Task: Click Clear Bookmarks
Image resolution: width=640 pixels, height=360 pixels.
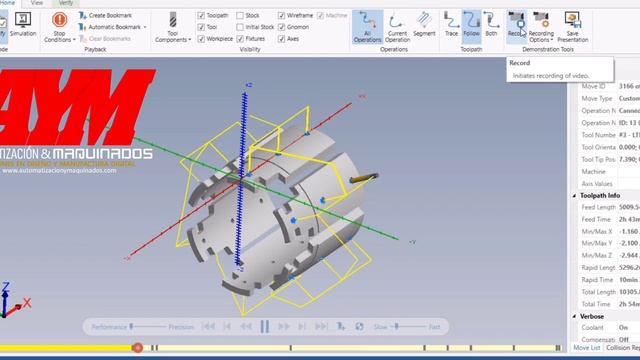Action: coord(104,39)
